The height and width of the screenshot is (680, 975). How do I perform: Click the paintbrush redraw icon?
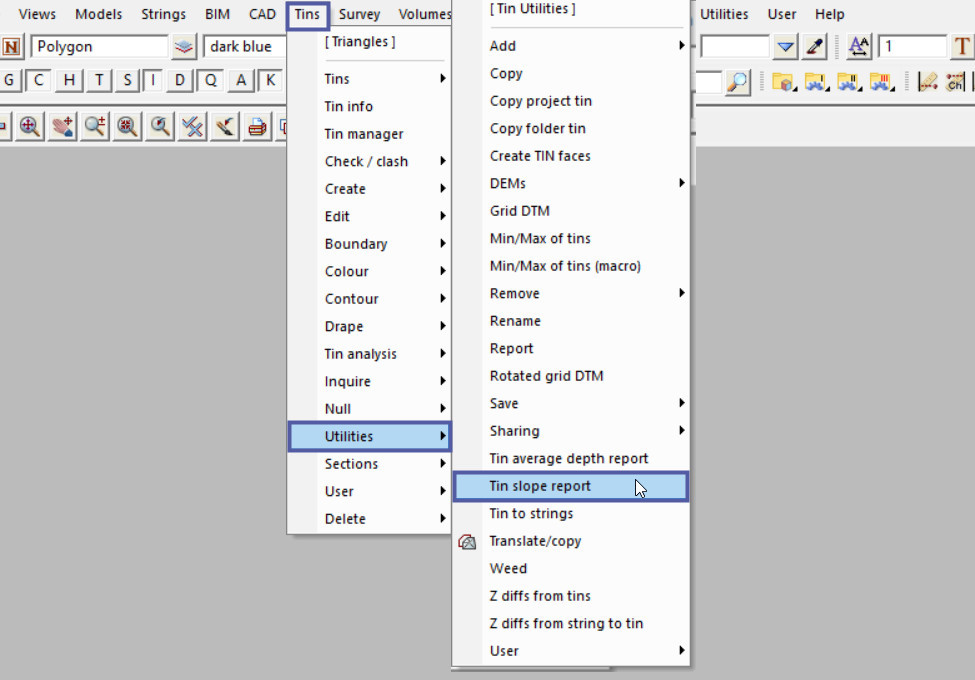[x=224, y=126]
